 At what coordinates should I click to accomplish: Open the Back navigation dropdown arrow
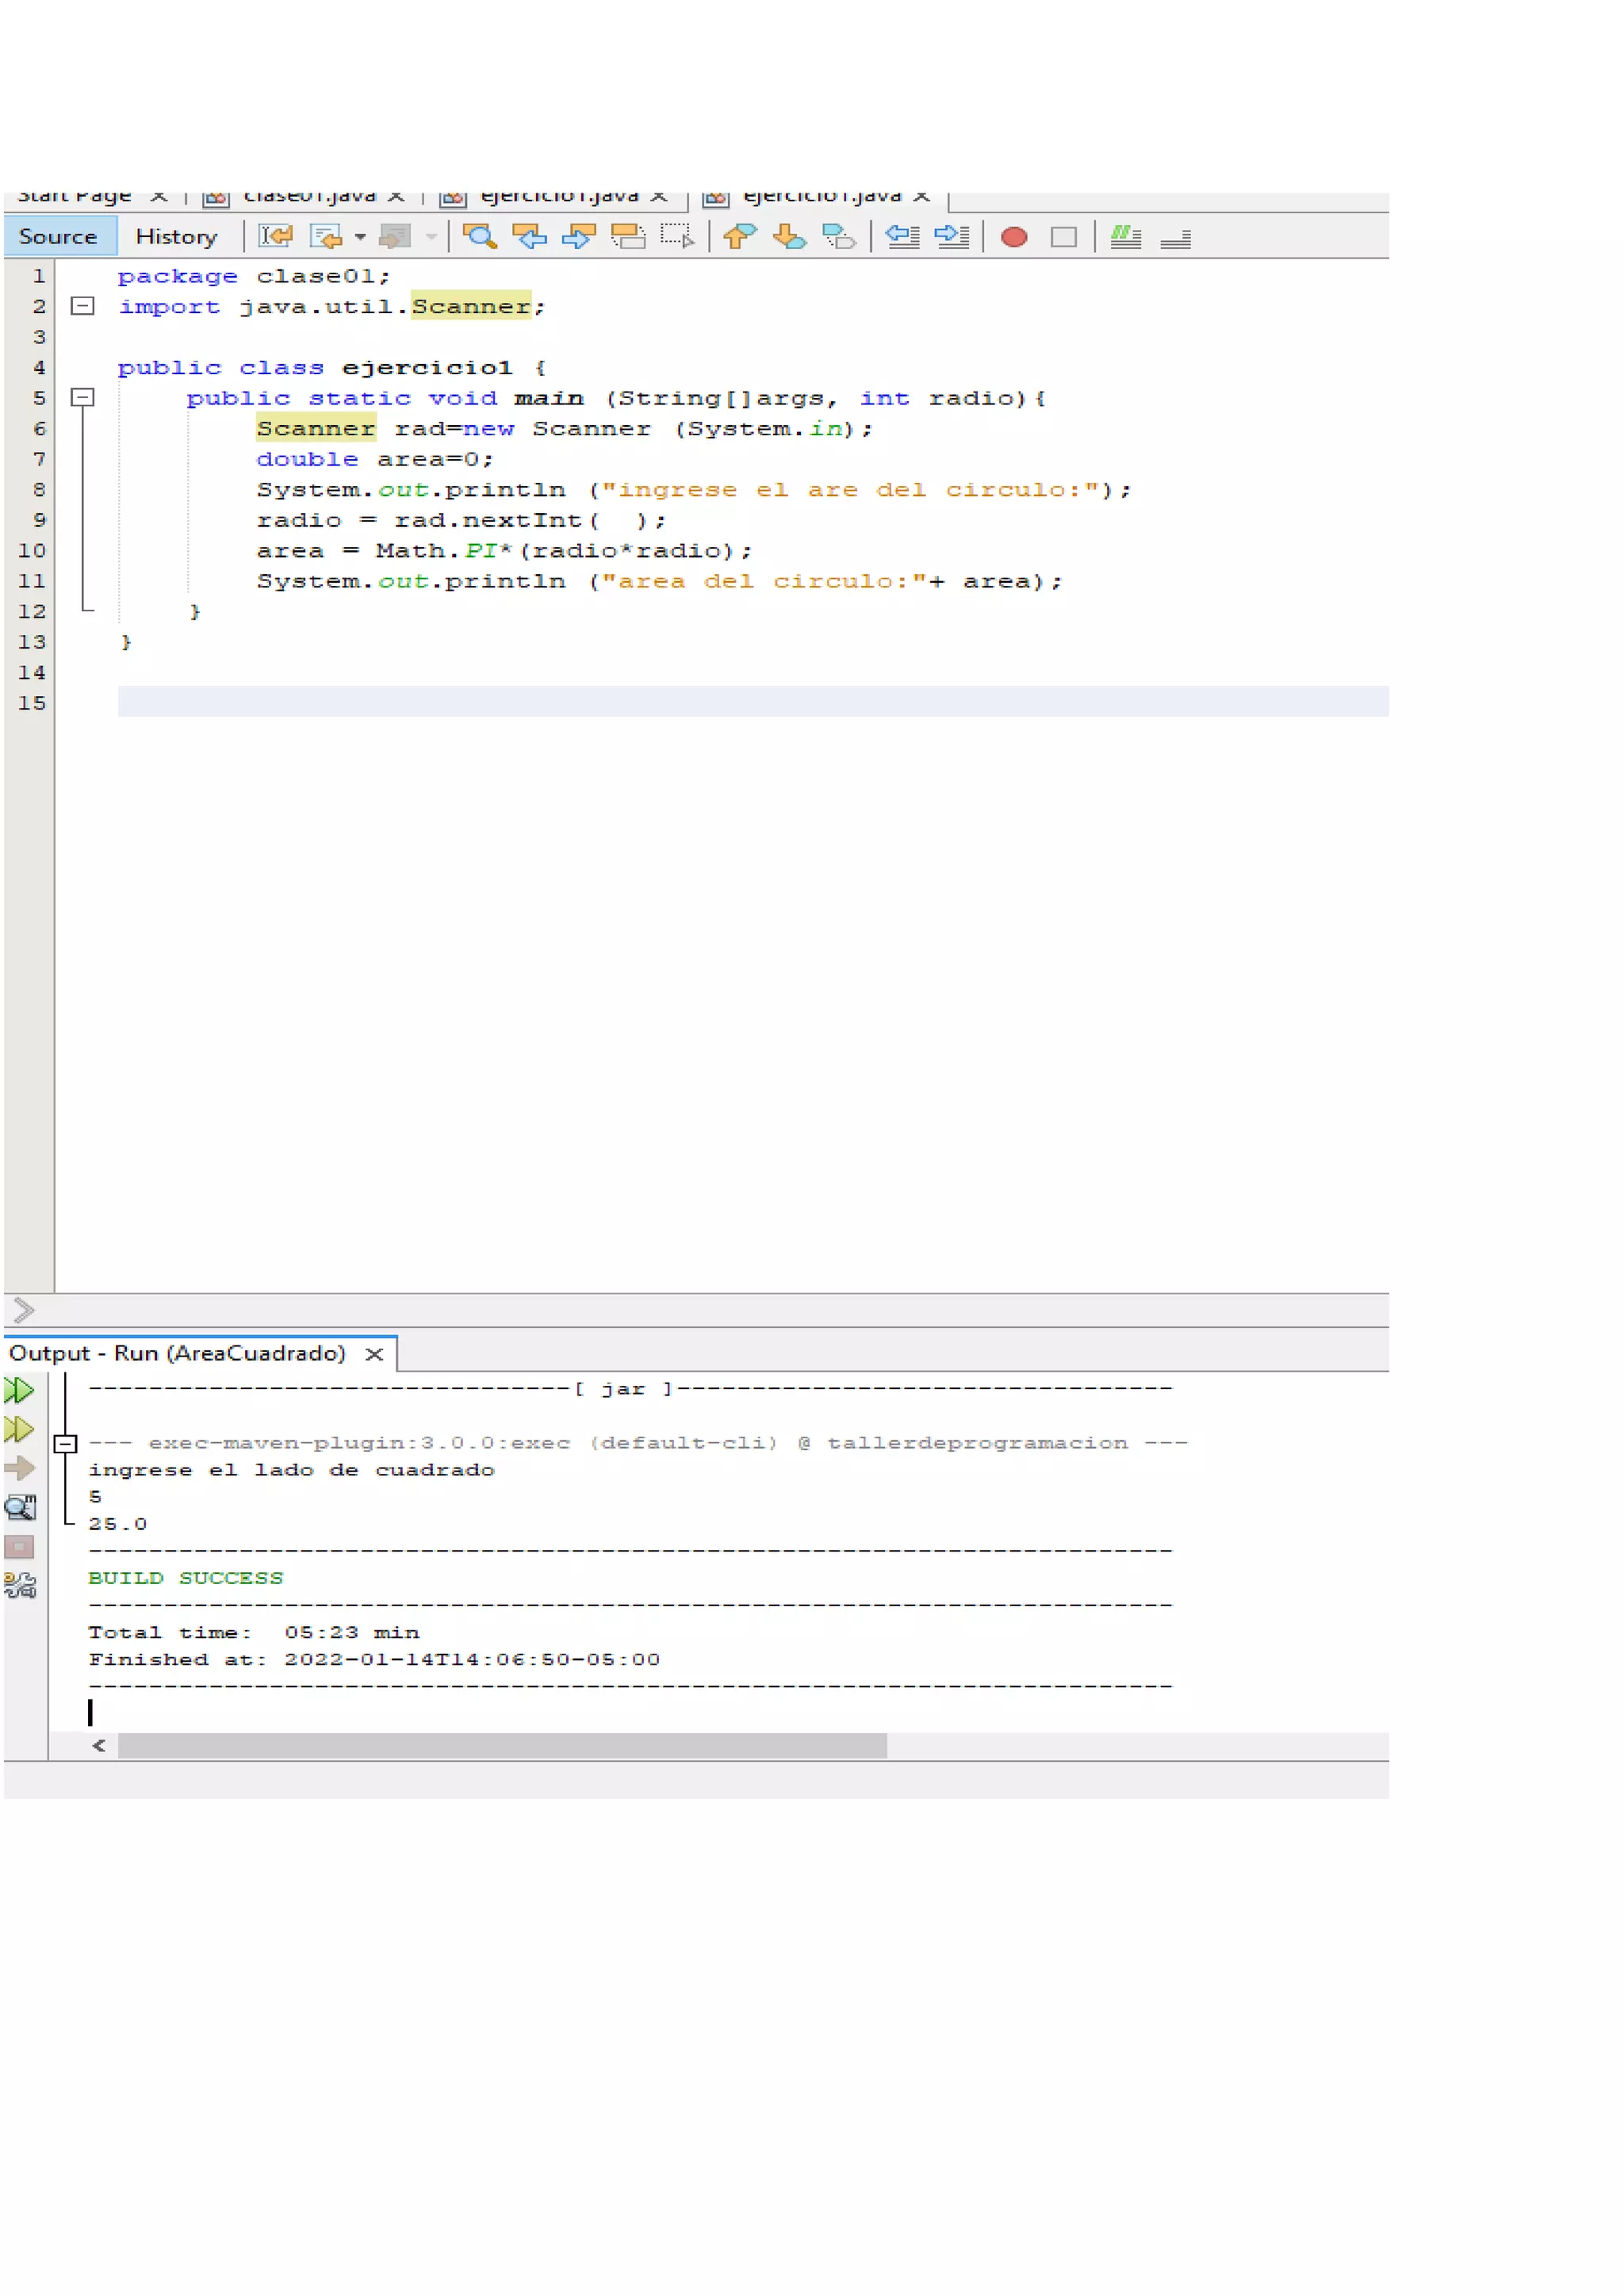[360, 237]
